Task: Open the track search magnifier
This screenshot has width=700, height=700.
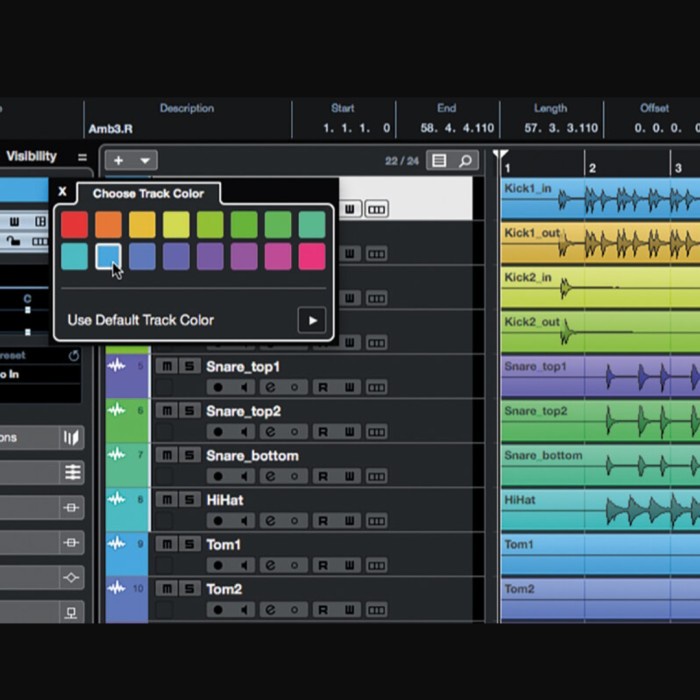Action: [x=466, y=161]
